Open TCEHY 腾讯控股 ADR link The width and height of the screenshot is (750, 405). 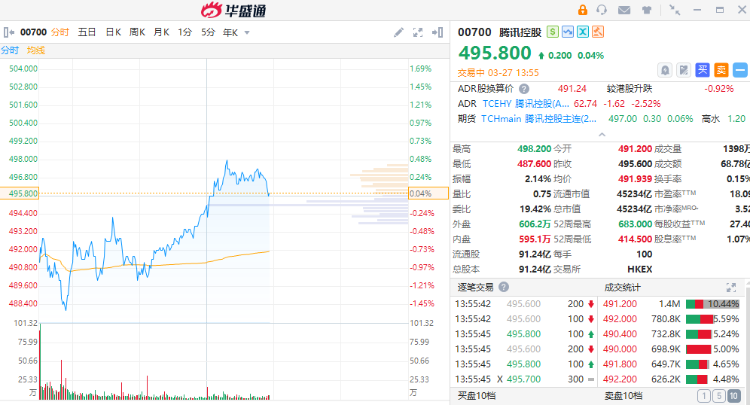[526, 104]
